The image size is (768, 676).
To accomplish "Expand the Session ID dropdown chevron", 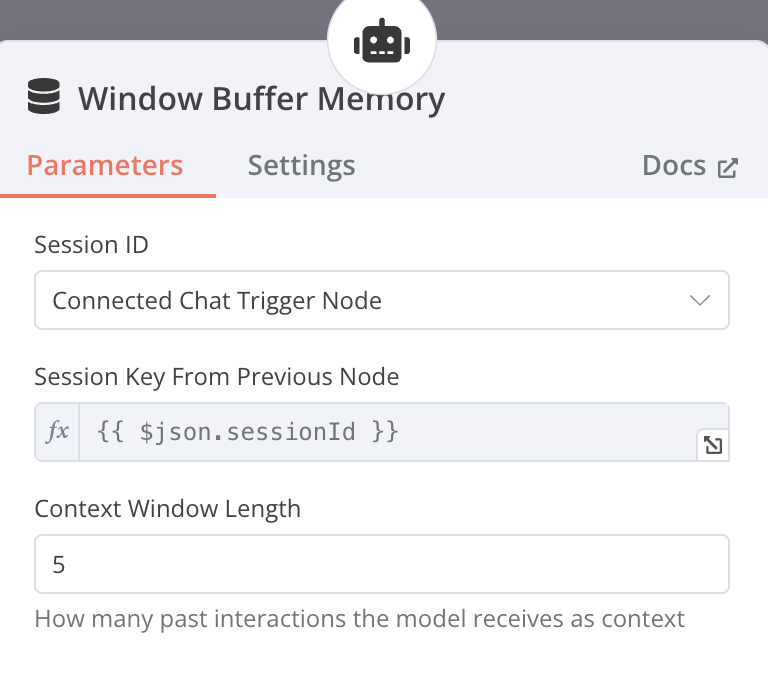I will point(700,300).
